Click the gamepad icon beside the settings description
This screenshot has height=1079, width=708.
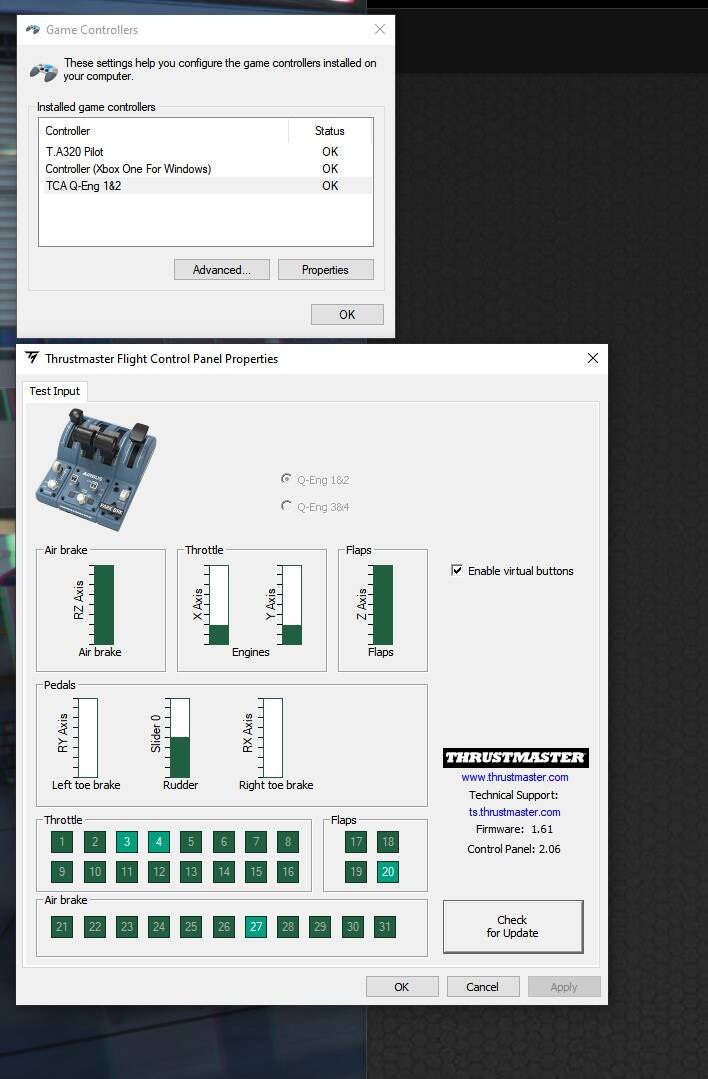point(43,71)
